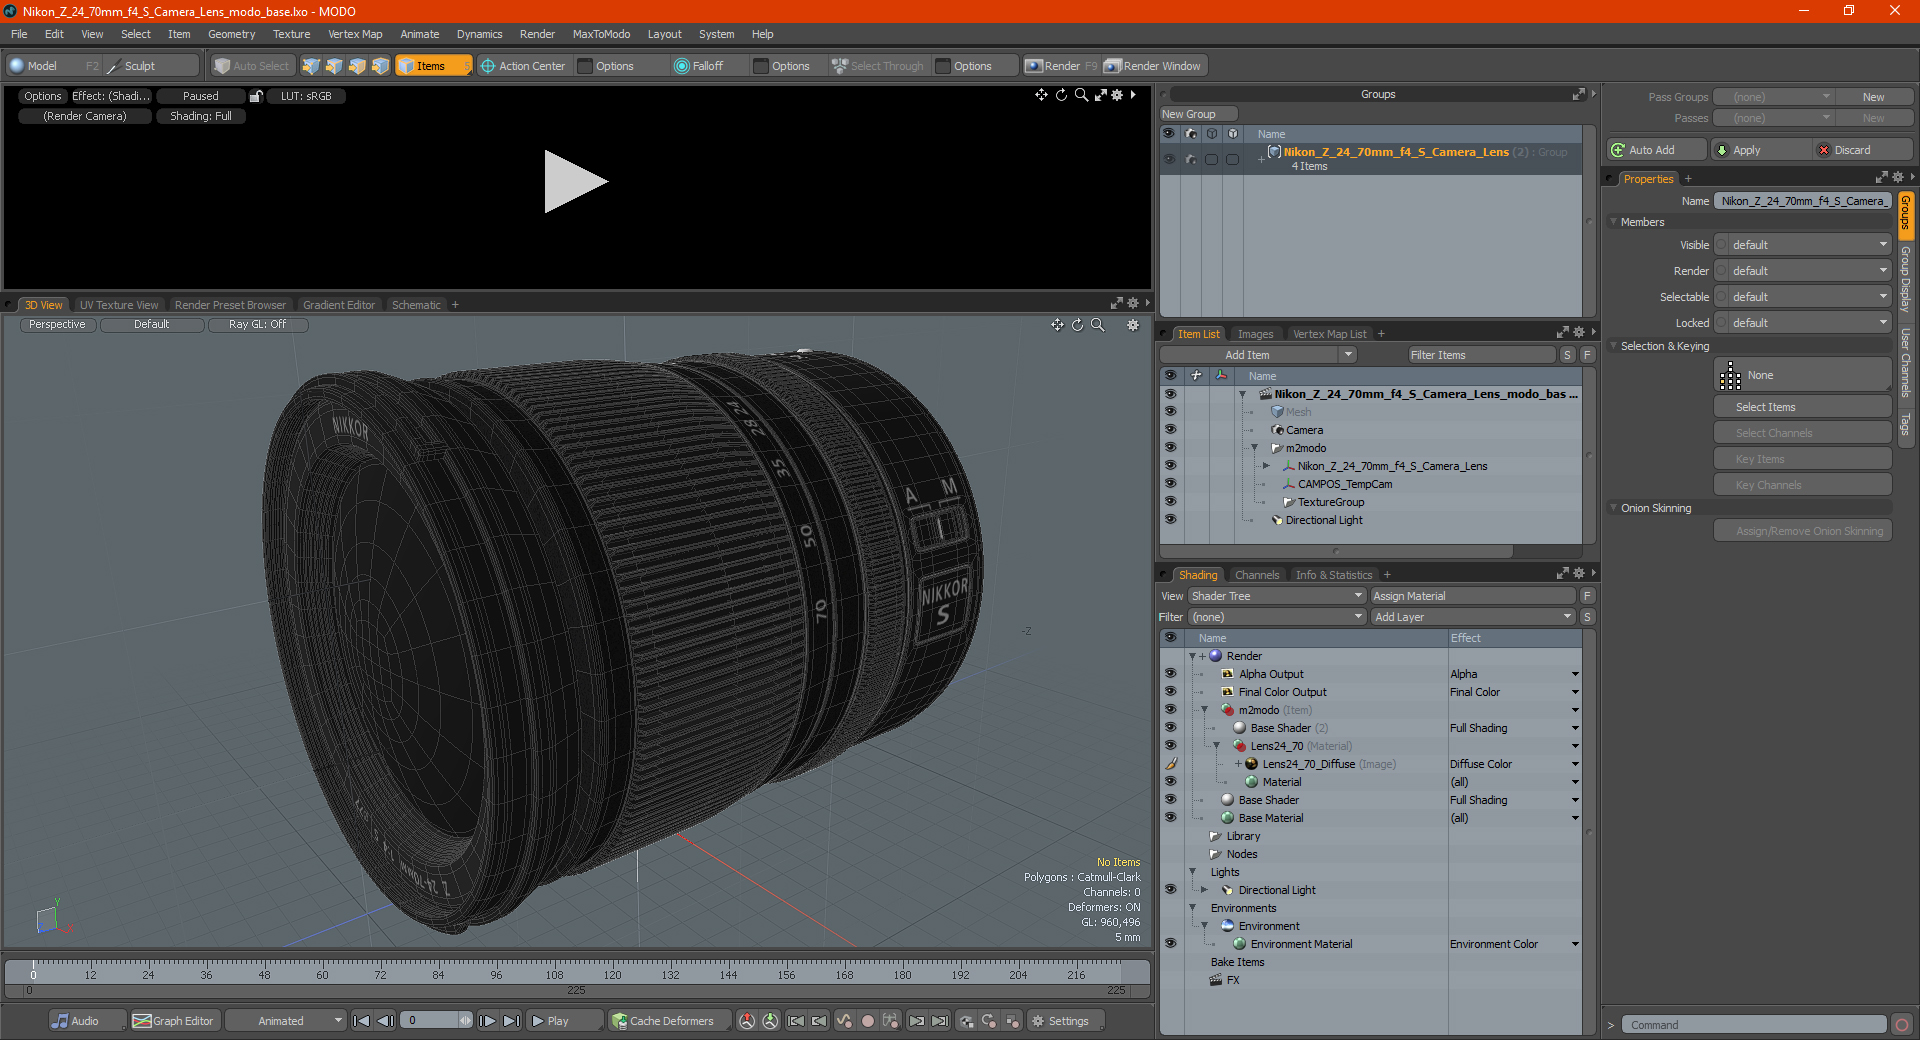Viewport: 1920px width, 1040px height.
Task: Click the record keyframe circle icon
Action: [868, 1021]
